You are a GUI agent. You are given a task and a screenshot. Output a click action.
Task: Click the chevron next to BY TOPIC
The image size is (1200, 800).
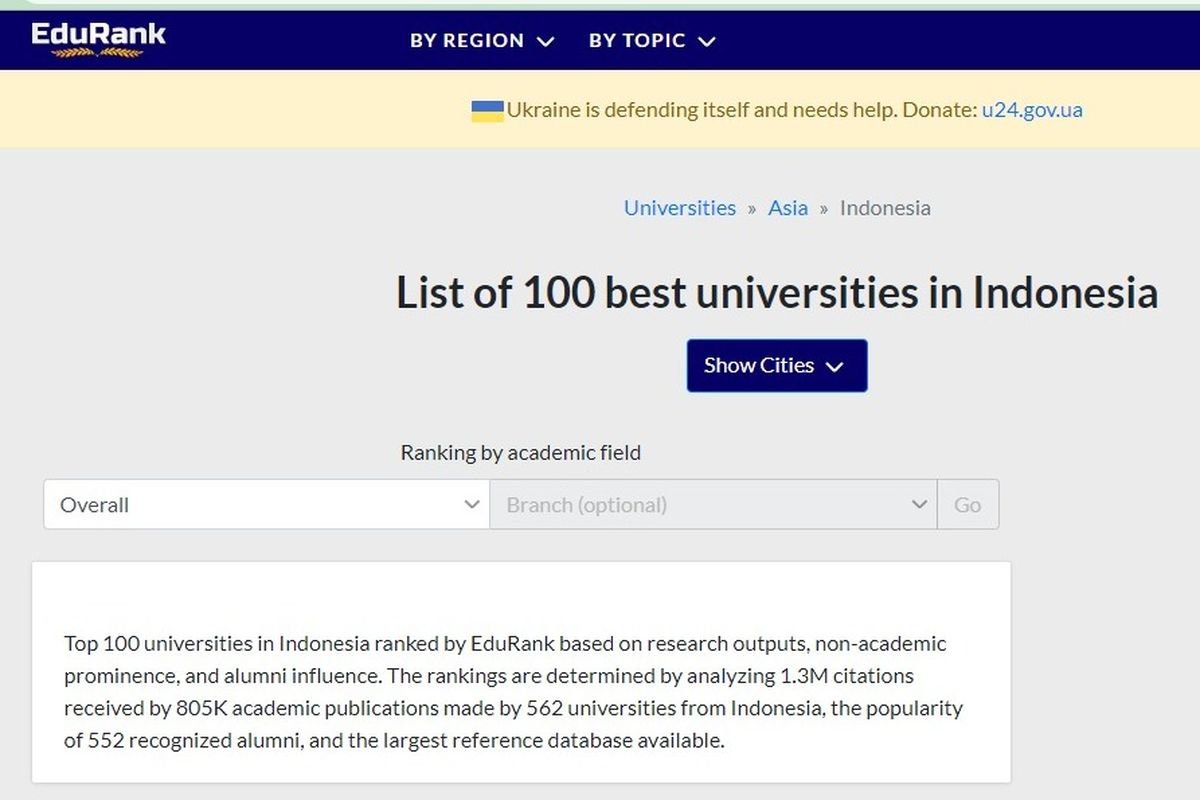click(x=708, y=41)
